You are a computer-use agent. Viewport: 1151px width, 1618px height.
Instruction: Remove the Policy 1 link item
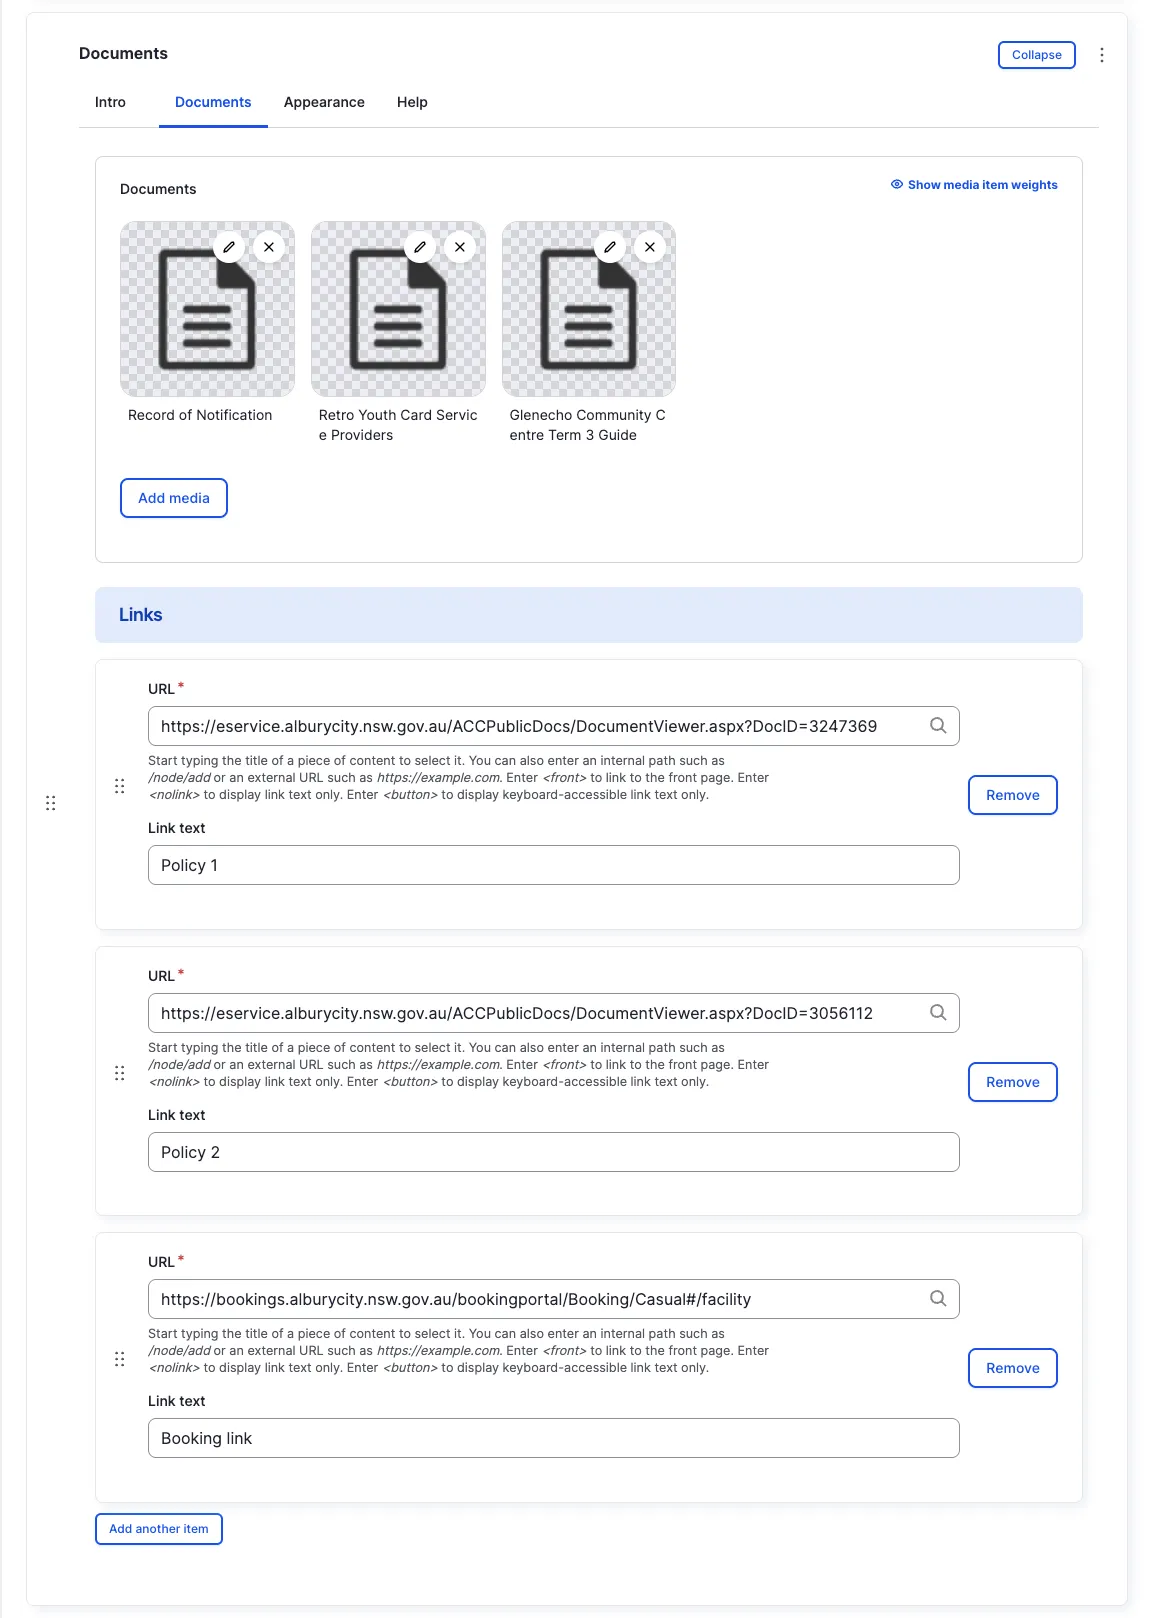point(1013,795)
